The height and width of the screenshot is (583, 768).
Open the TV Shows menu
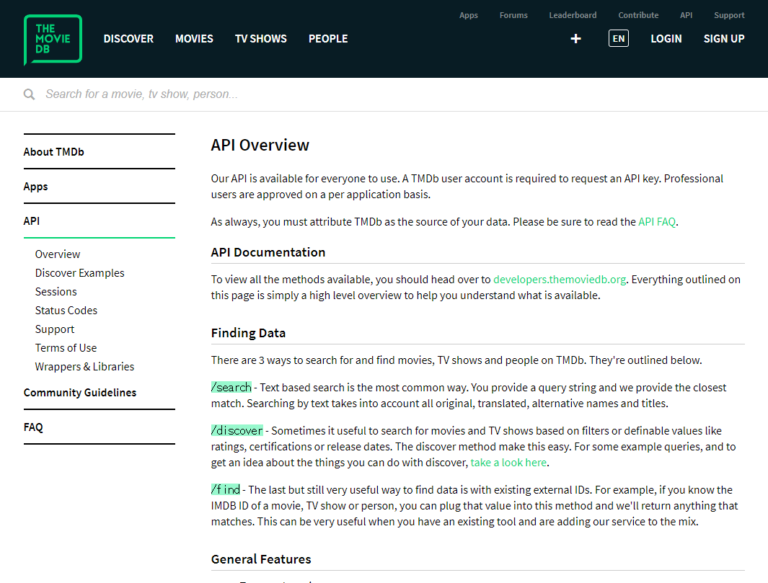coord(260,39)
